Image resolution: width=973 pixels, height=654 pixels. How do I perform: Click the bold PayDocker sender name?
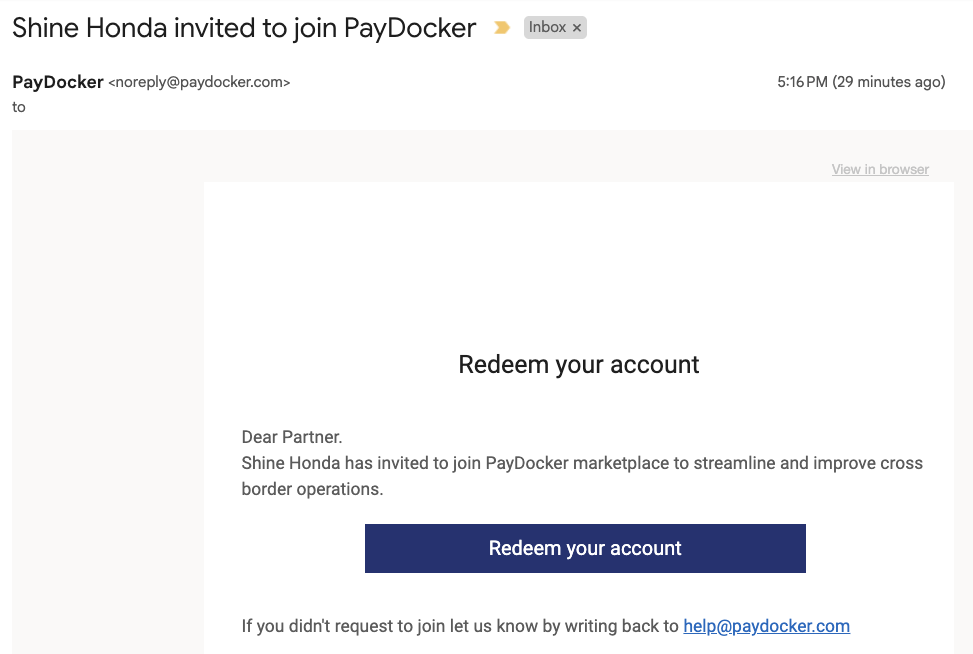(x=58, y=82)
